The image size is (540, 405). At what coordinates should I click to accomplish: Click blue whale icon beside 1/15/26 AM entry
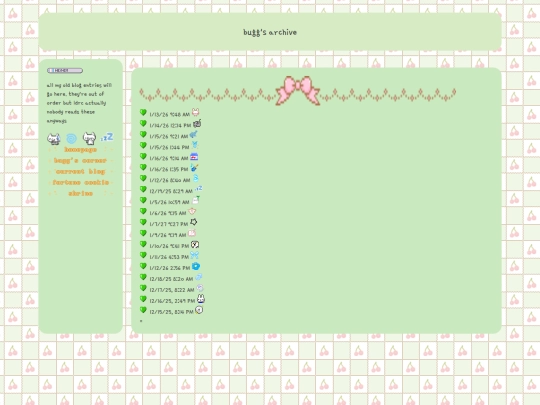point(194,134)
